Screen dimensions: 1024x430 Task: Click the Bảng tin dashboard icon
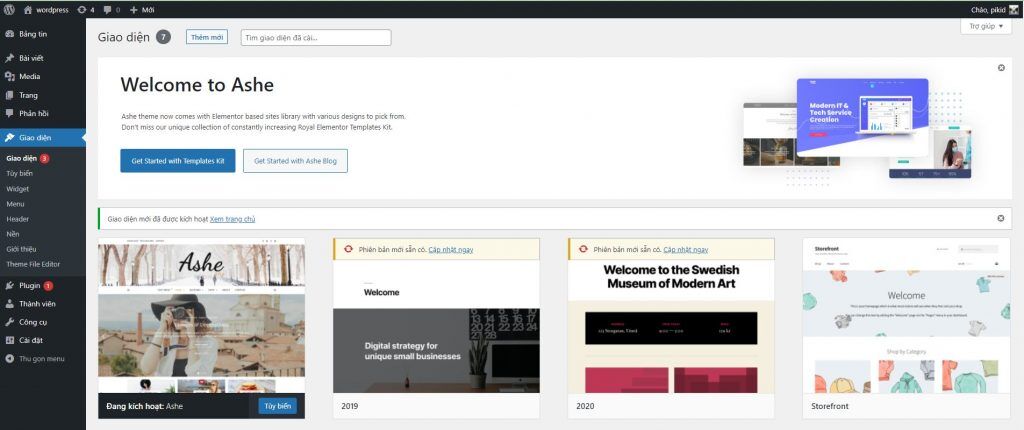pyautogui.click(x=9, y=34)
